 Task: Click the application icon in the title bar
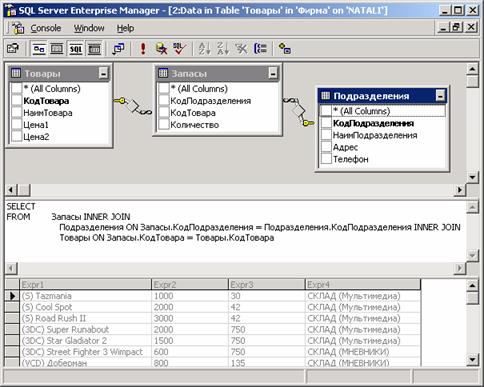point(10,10)
